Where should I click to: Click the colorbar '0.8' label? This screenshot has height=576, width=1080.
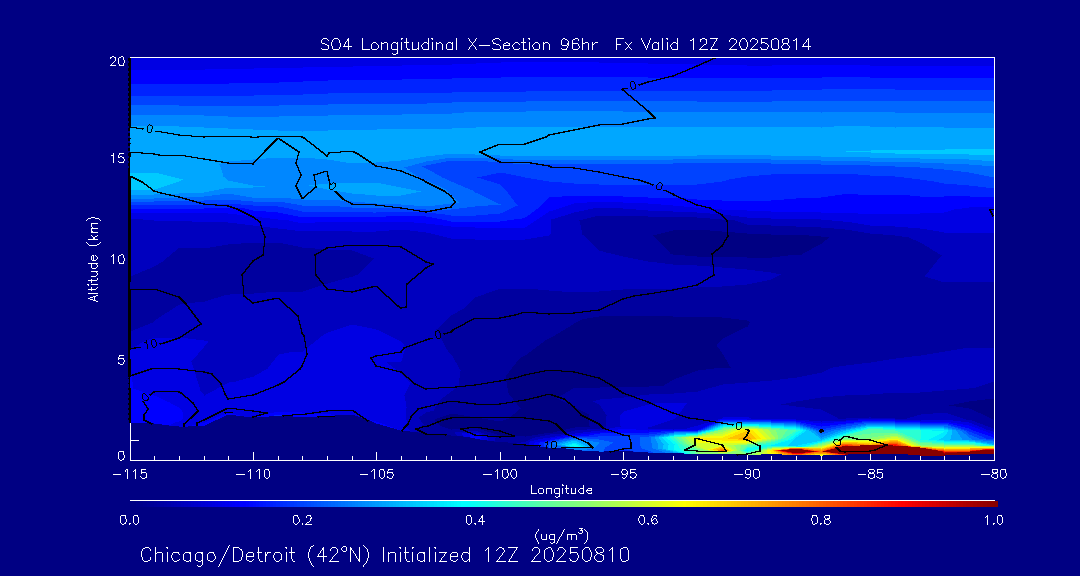pyautogui.click(x=822, y=521)
